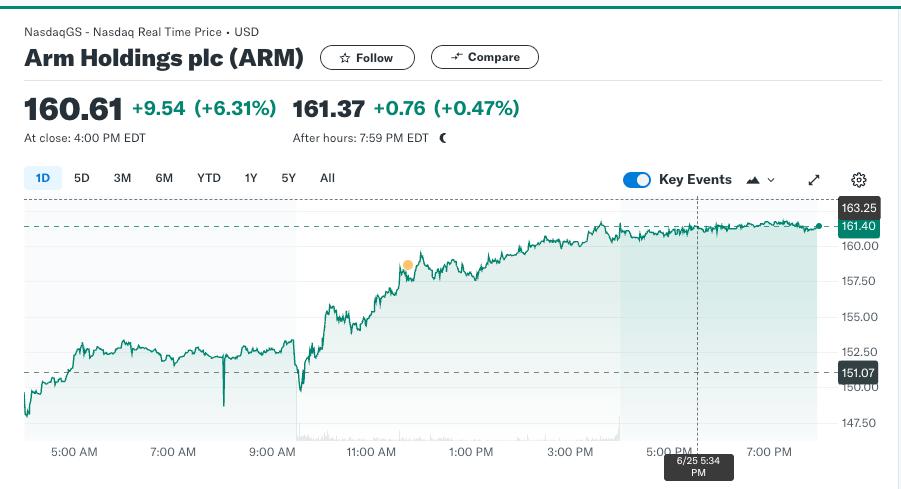Screen dimensions: 901x489
Task: Expand chart to full screen
Action: [x=814, y=180]
